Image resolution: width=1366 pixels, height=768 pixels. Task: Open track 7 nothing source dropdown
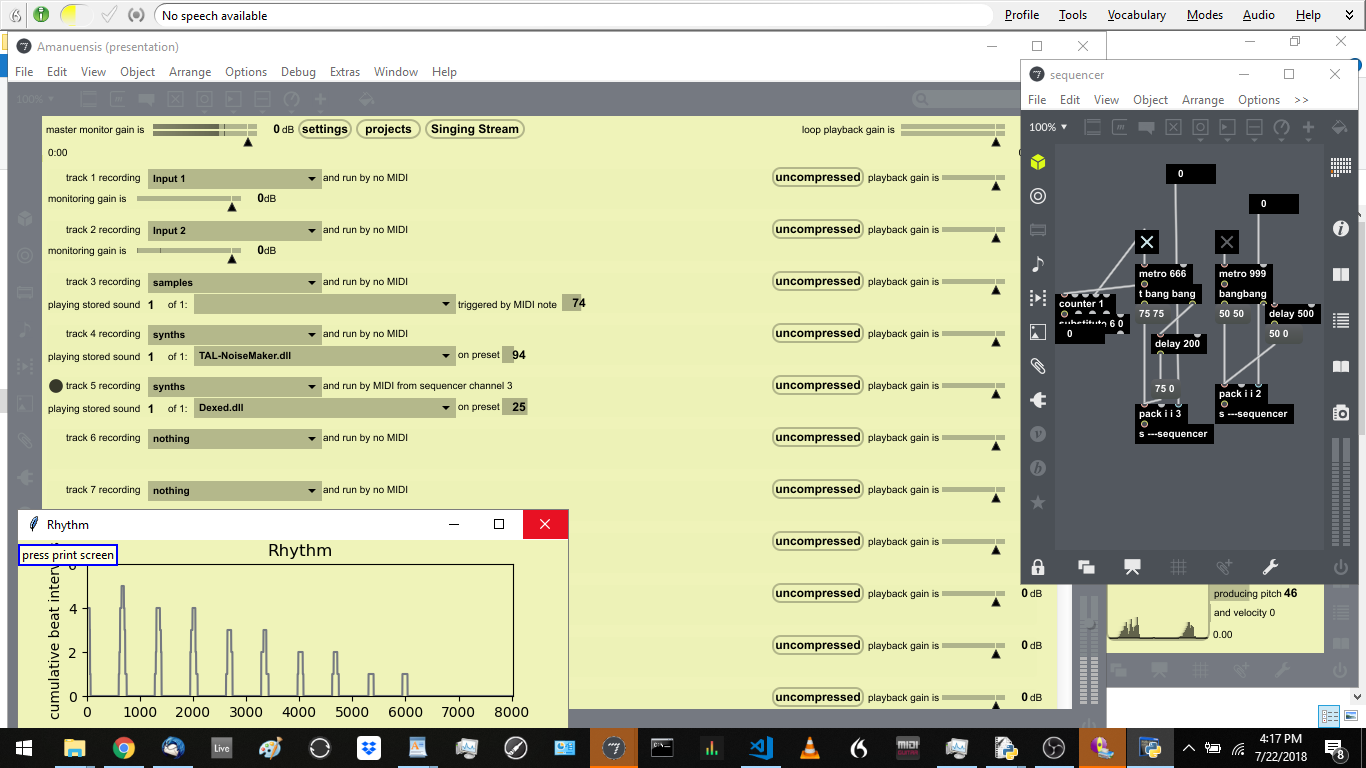233,490
